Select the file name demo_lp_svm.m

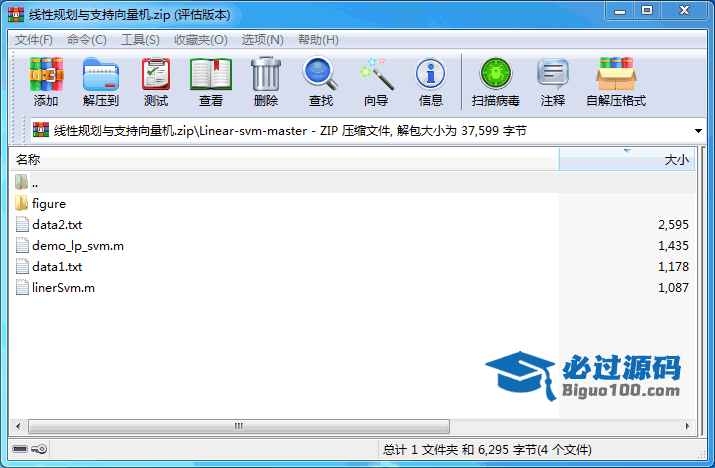click(x=78, y=246)
